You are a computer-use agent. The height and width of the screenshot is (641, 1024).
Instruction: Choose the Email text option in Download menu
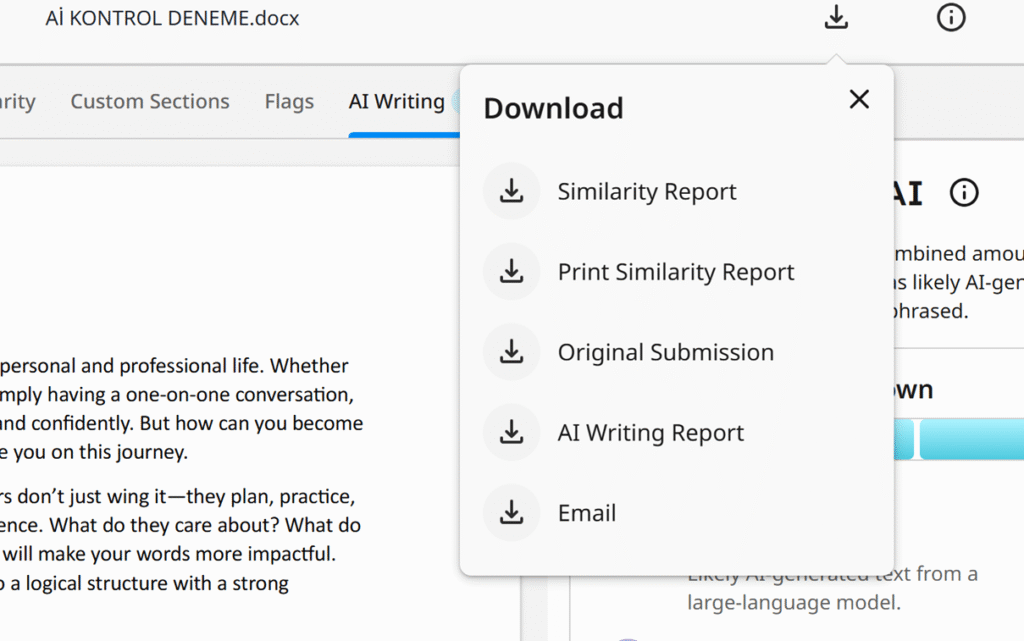(x=587, y=513)
